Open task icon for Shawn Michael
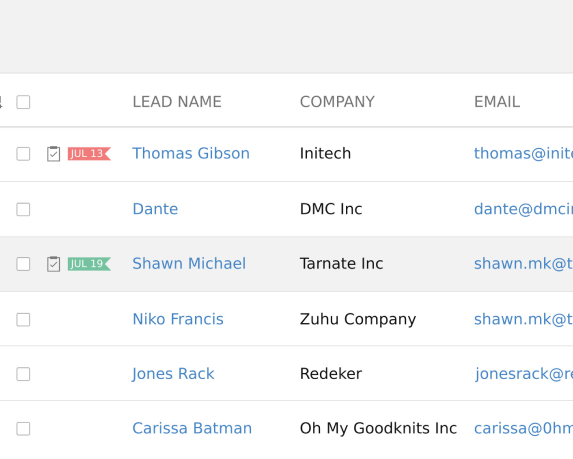Image resolution: width=573 pixels, height=459 pixels. coord(53,264)
